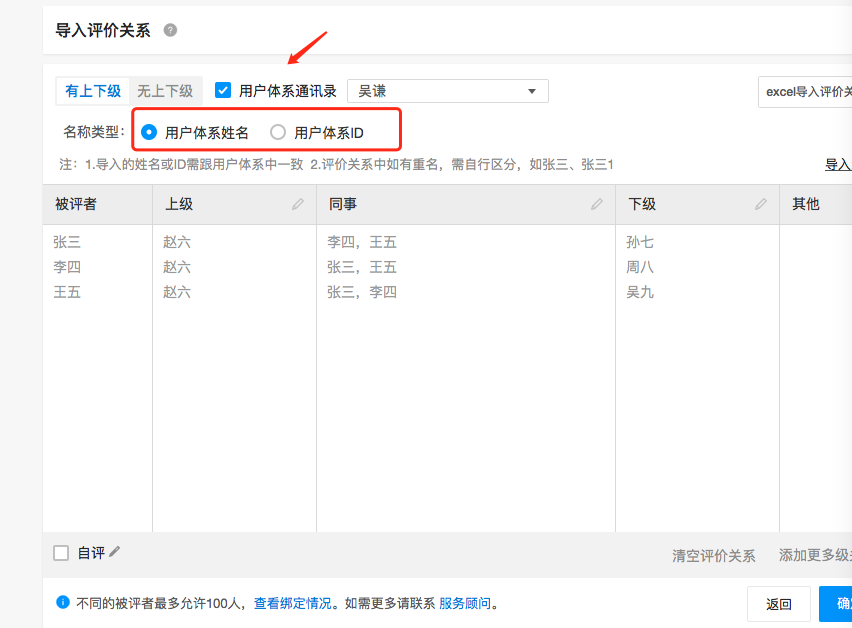The height and width of the screenshot is (628, 852).
Task: Switch to the 无上下级 tab
Action: [165, 91]
